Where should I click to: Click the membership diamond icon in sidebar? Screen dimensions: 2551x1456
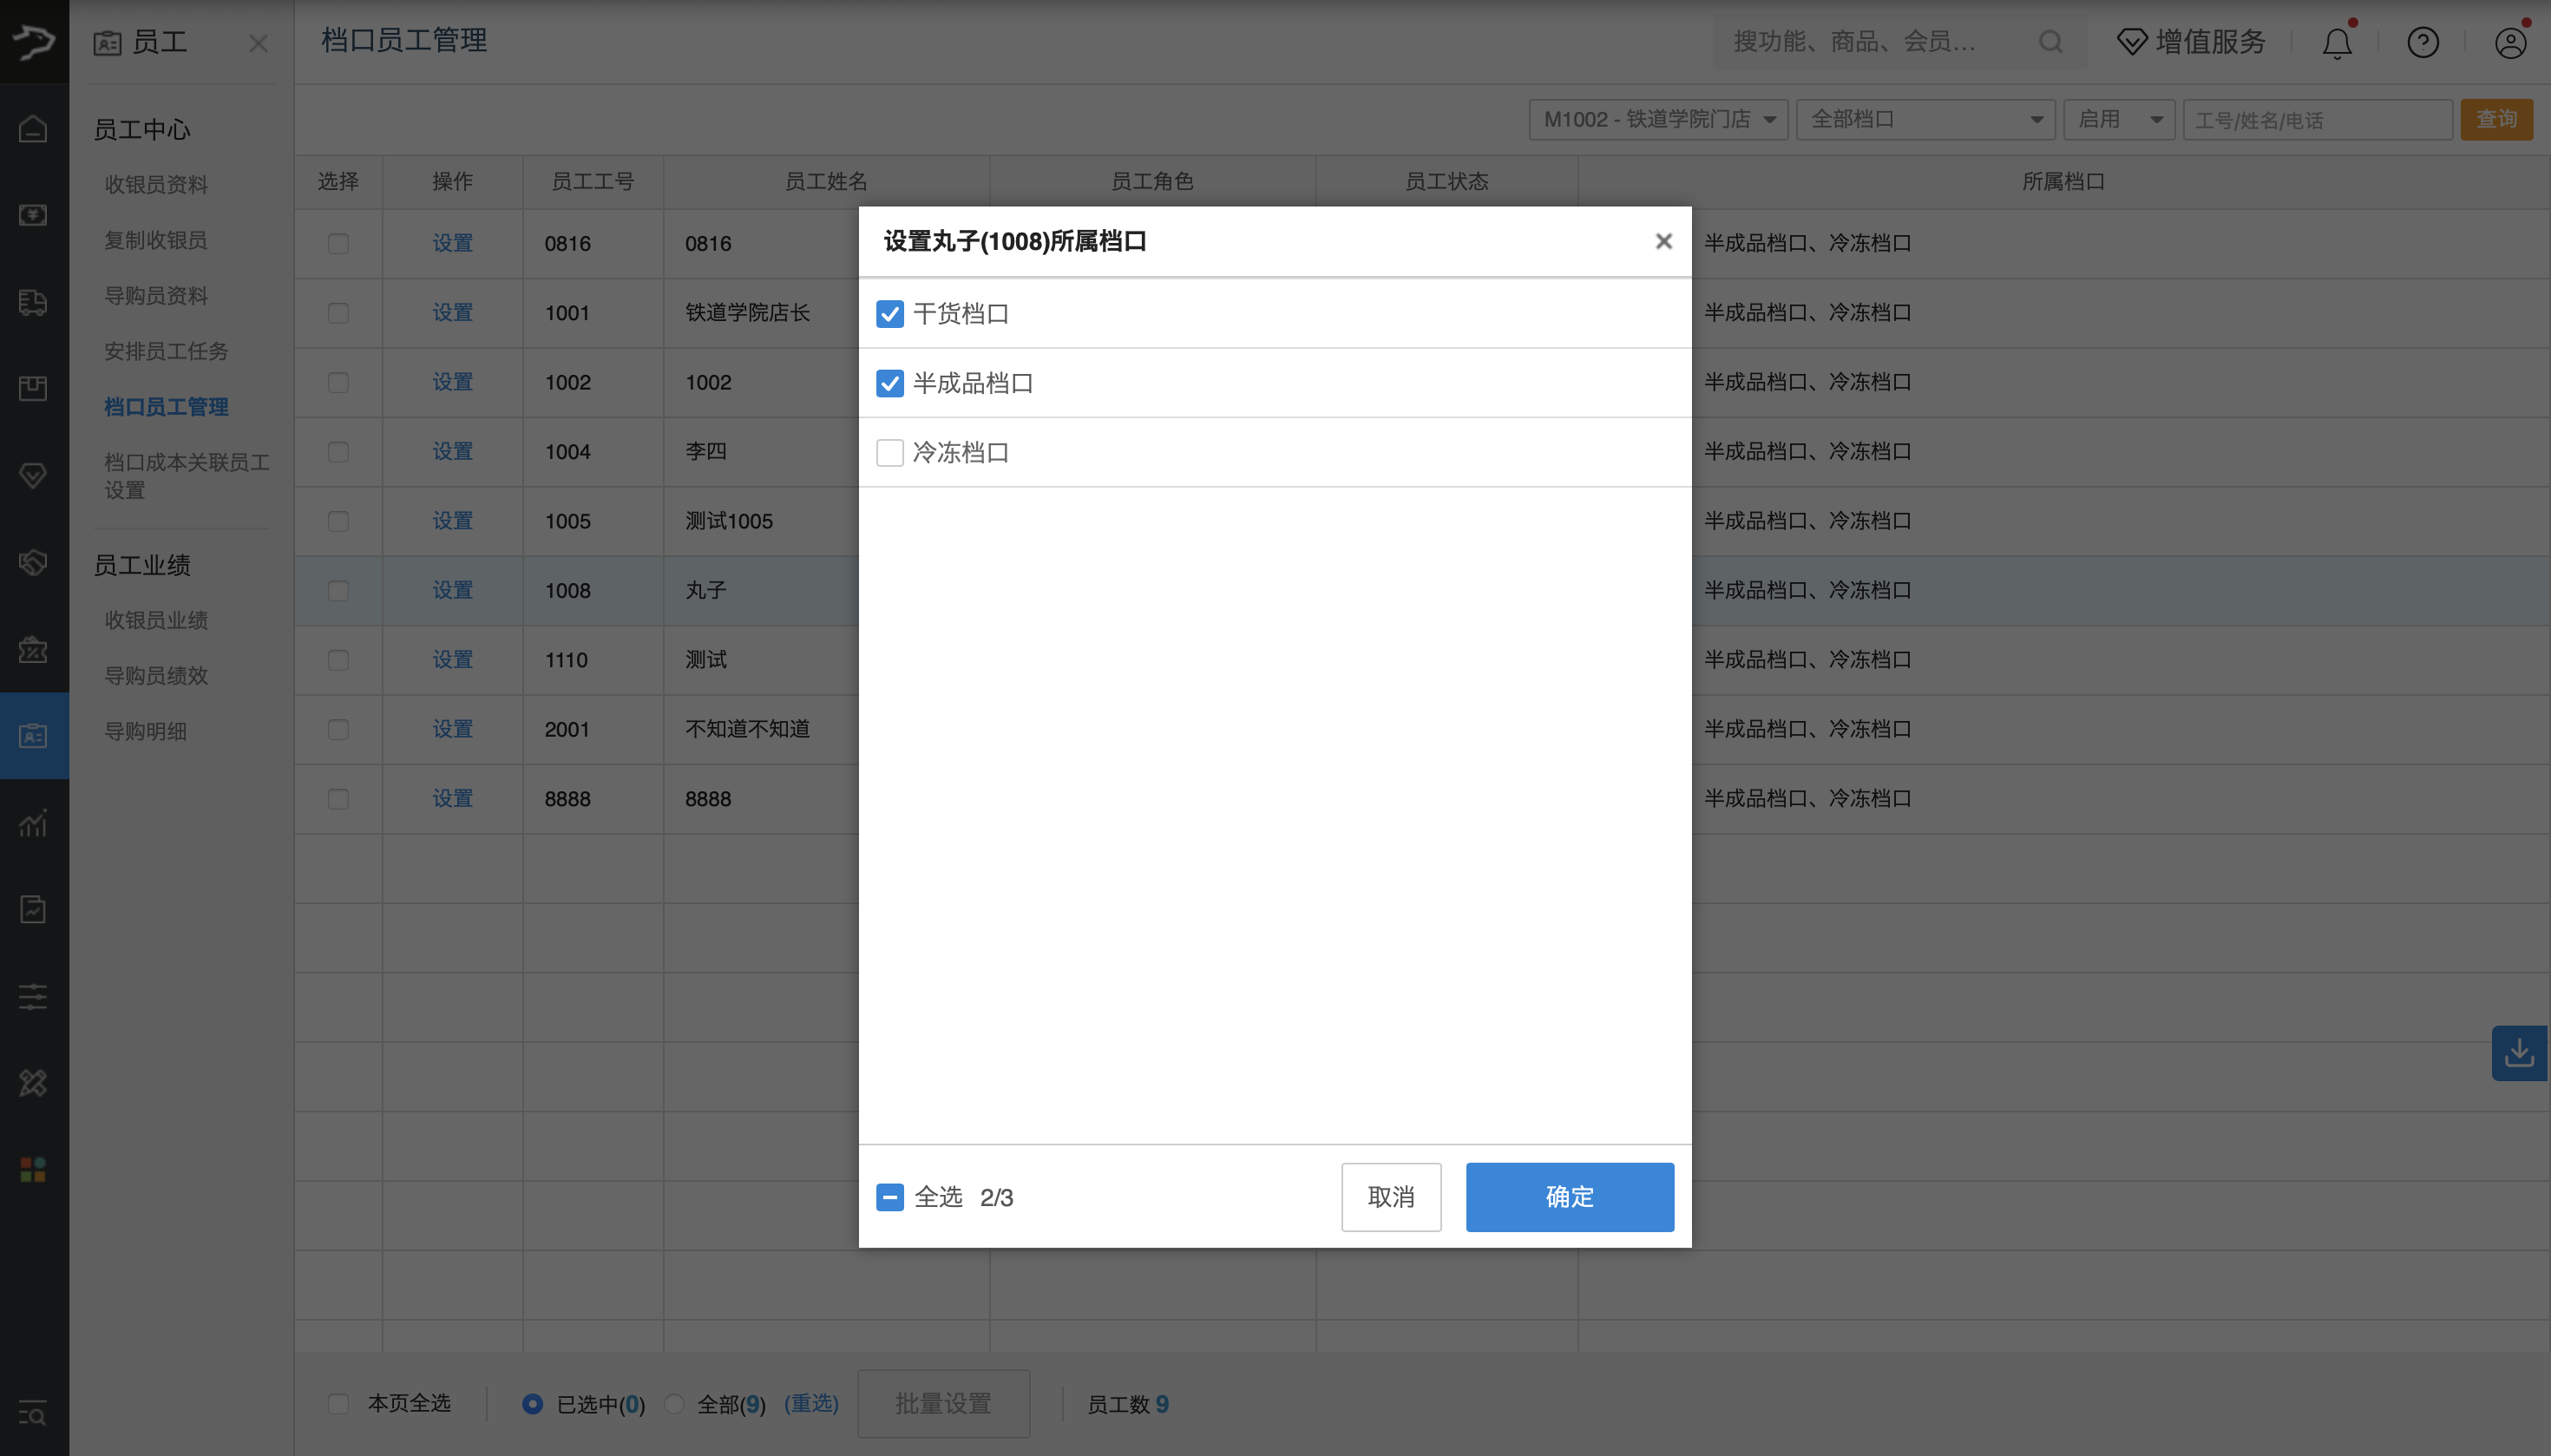coord(33,475)
